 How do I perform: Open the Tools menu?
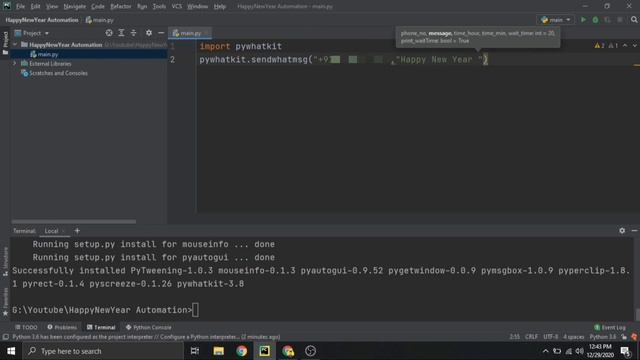(x=159, y=7)
